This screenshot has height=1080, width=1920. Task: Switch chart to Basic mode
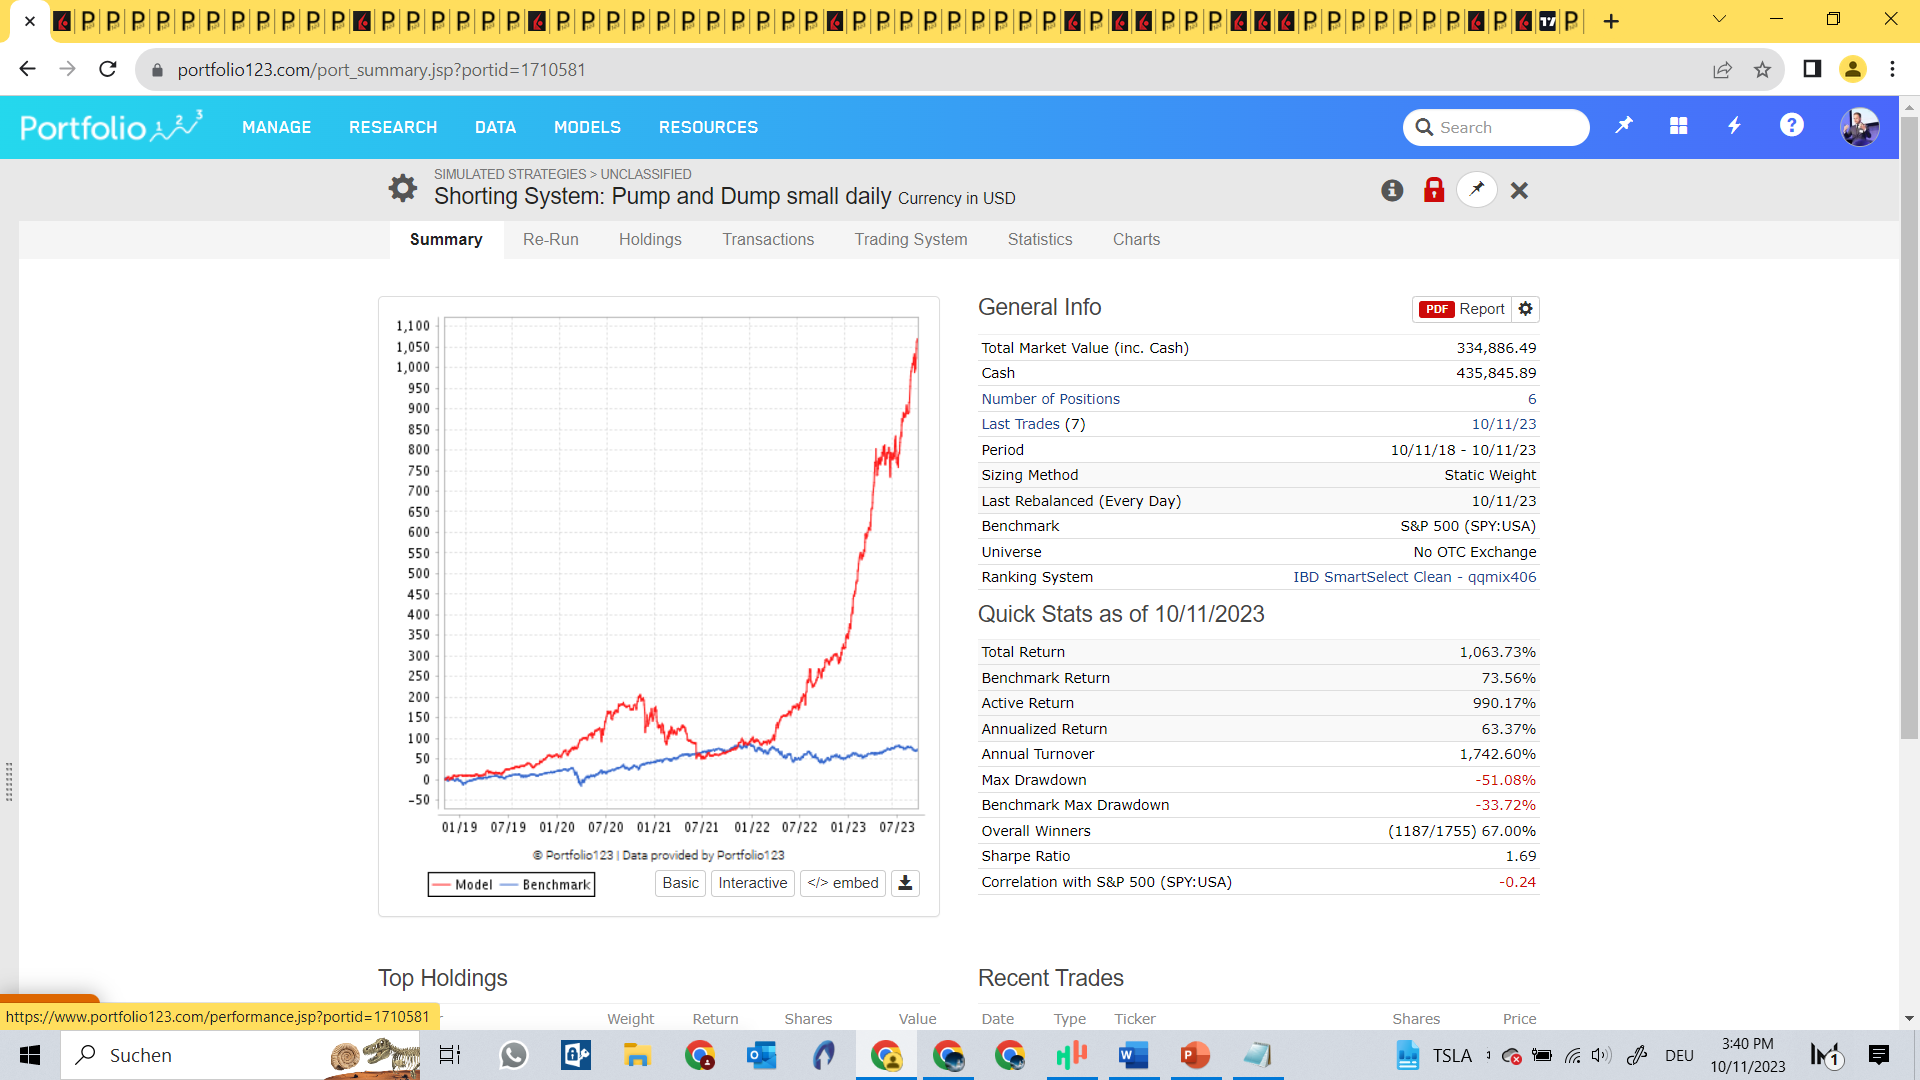[x=680, y=883]
